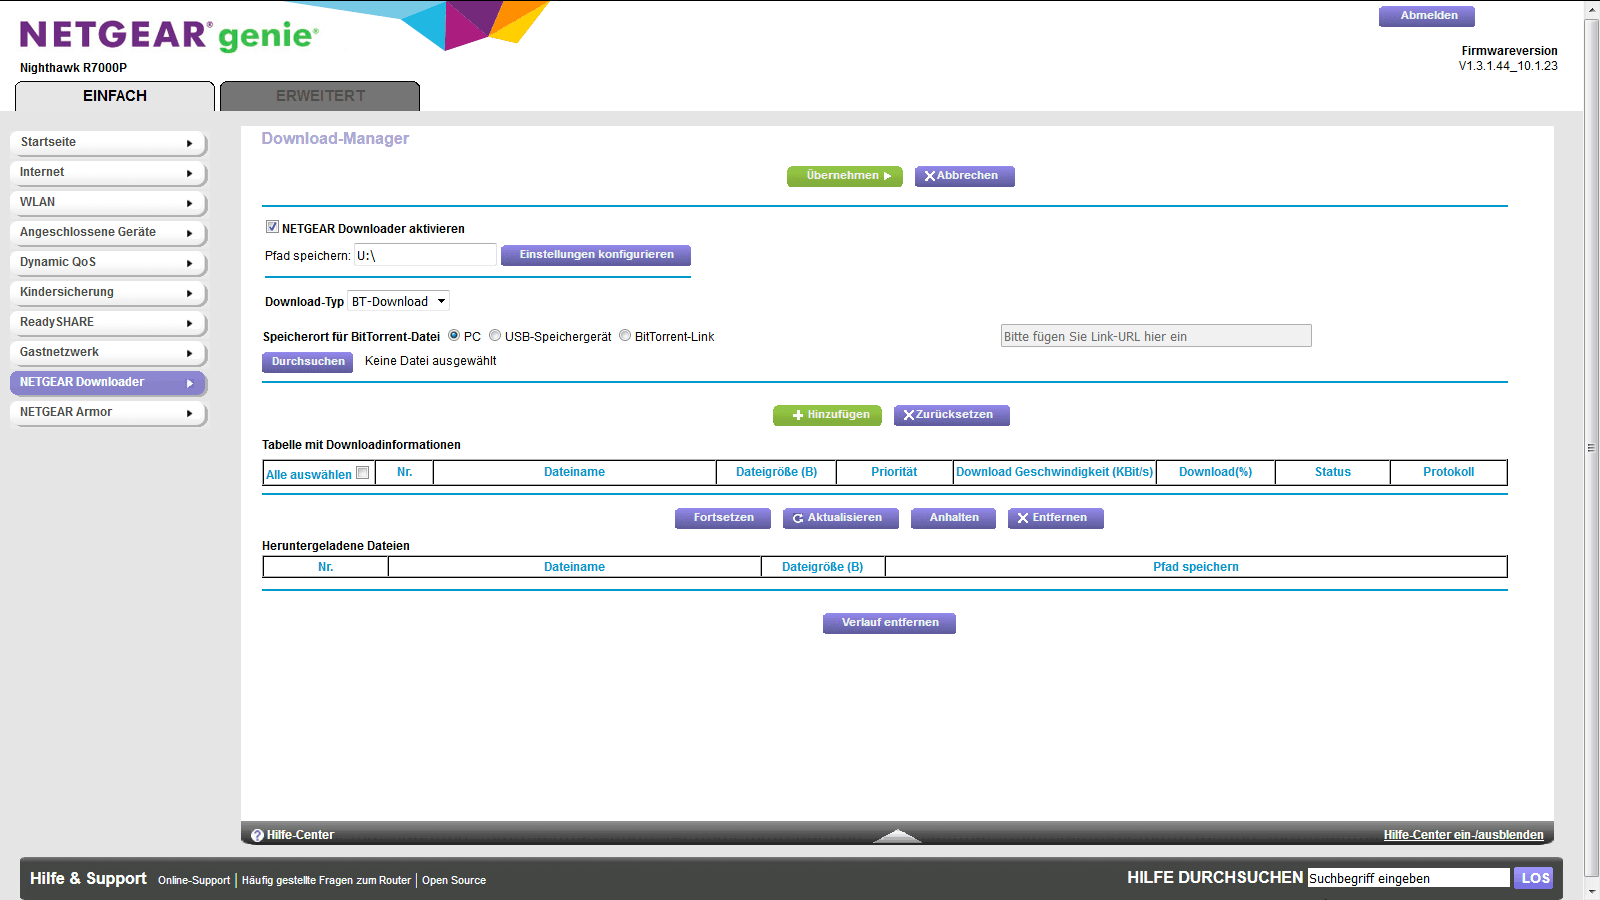Click the Verlauf entfernen button
Viewport: 1600px width, 900px height.
(x=890, y=623)
